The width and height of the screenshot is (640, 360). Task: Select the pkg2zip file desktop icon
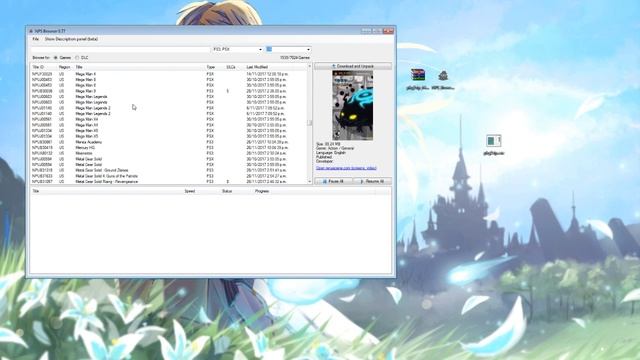click(x=493, y=144)
